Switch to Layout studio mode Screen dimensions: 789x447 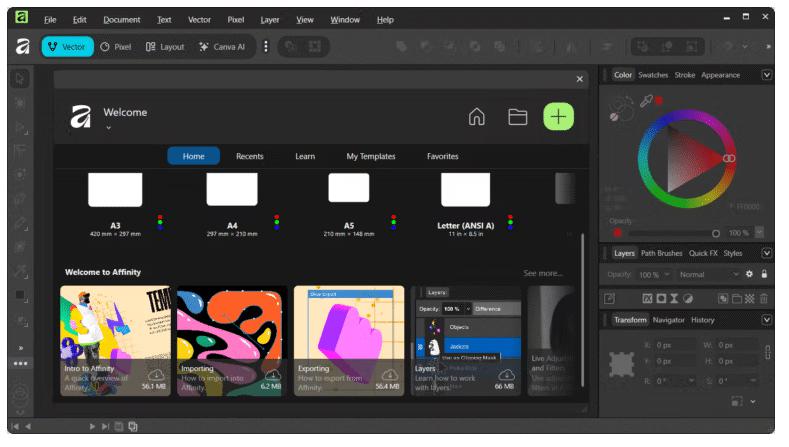[165, 46]
